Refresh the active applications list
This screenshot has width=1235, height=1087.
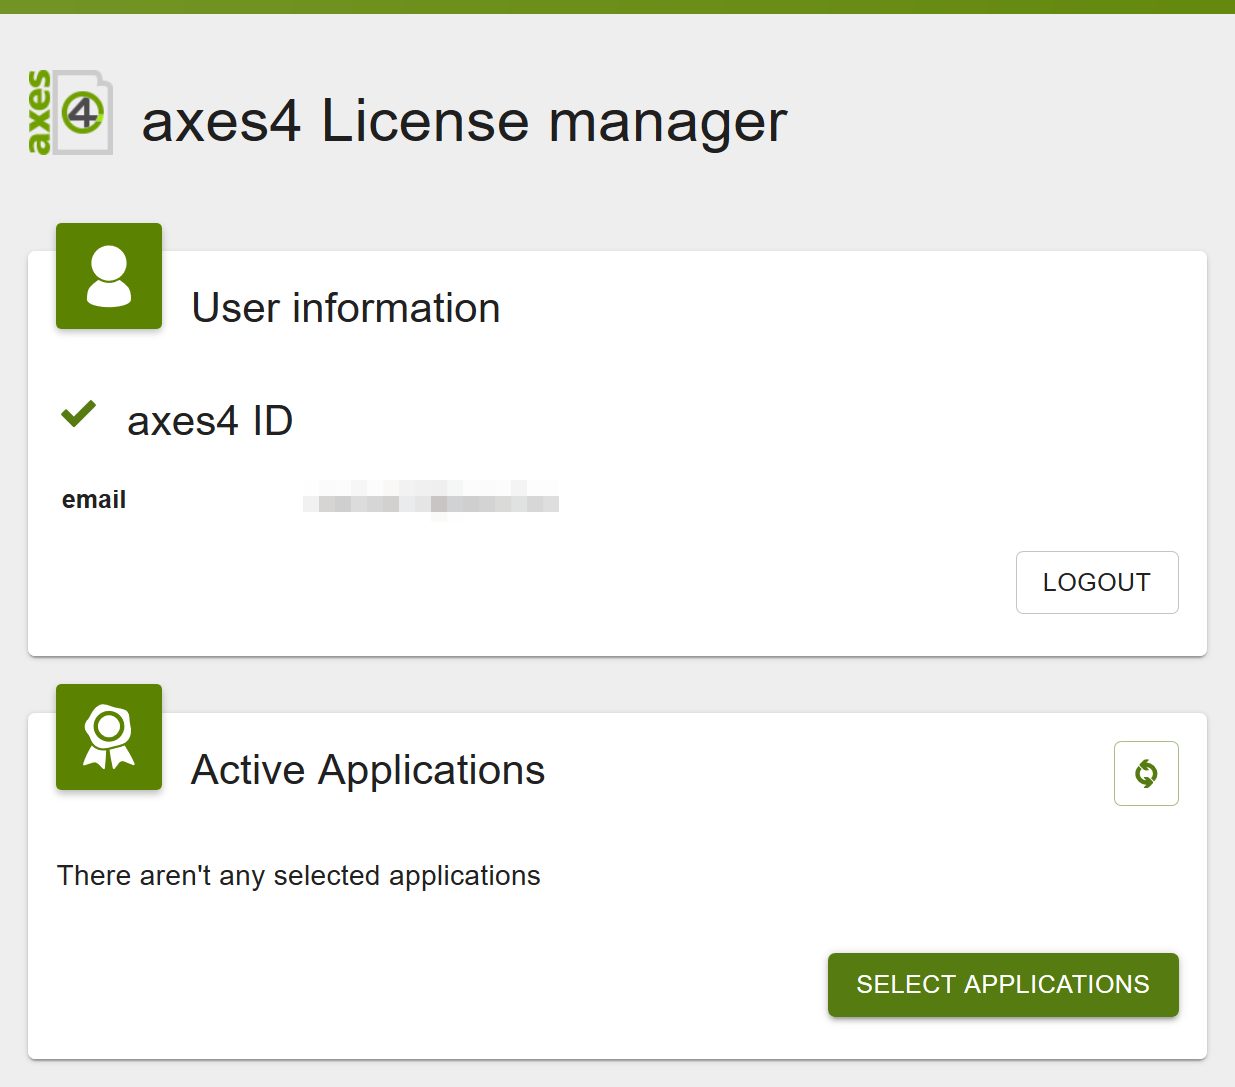point(1146,773)
